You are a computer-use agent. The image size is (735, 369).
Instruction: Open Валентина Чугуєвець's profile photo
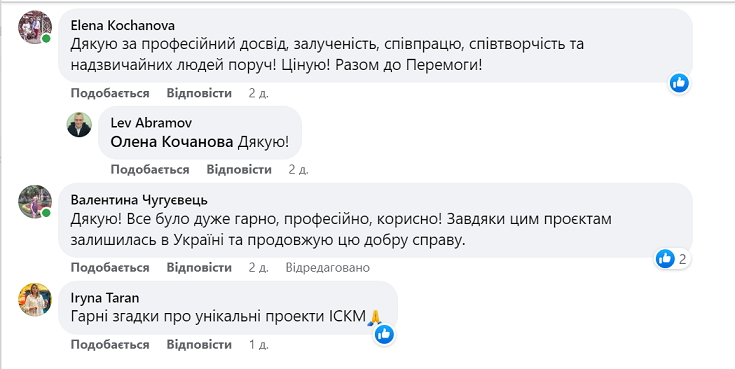(35, 202)
